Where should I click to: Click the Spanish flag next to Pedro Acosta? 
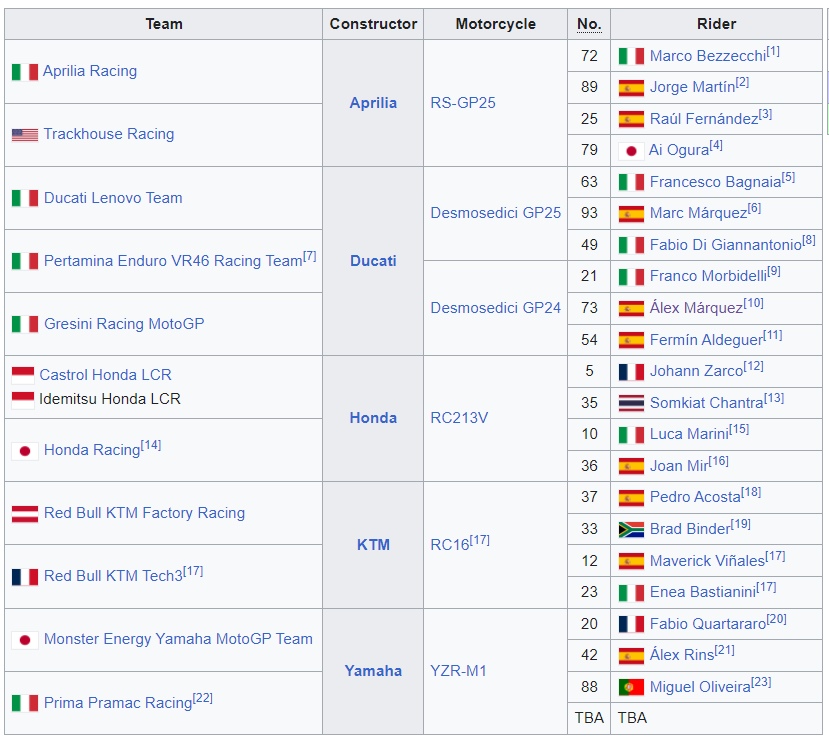[631, 498]
